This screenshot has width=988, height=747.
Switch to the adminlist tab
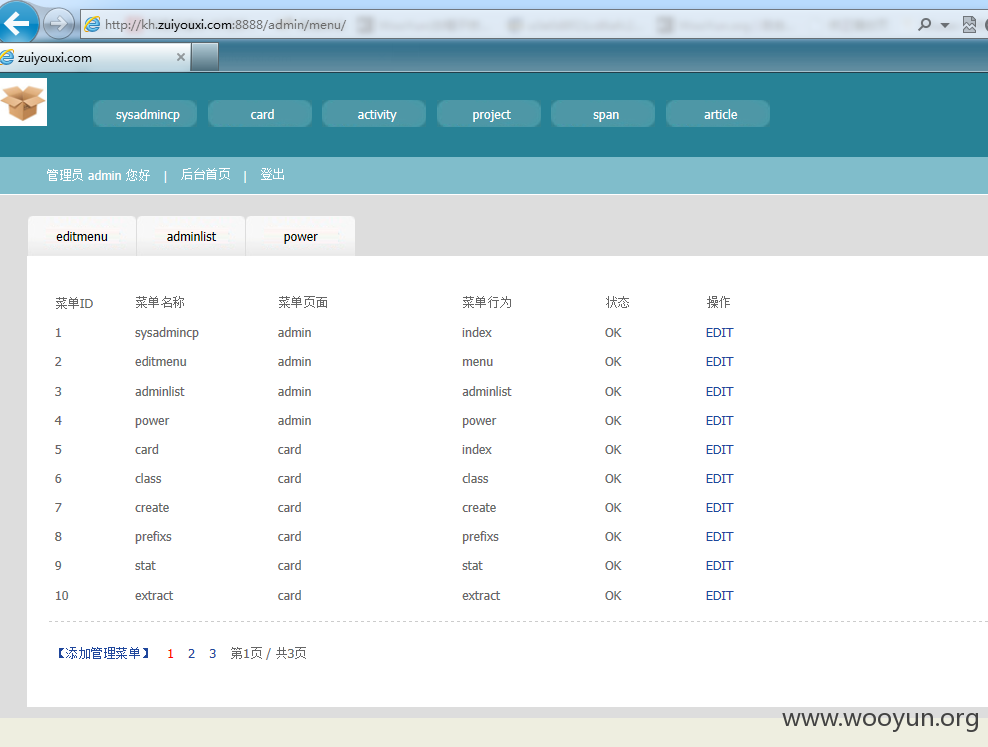click(191, 236)
